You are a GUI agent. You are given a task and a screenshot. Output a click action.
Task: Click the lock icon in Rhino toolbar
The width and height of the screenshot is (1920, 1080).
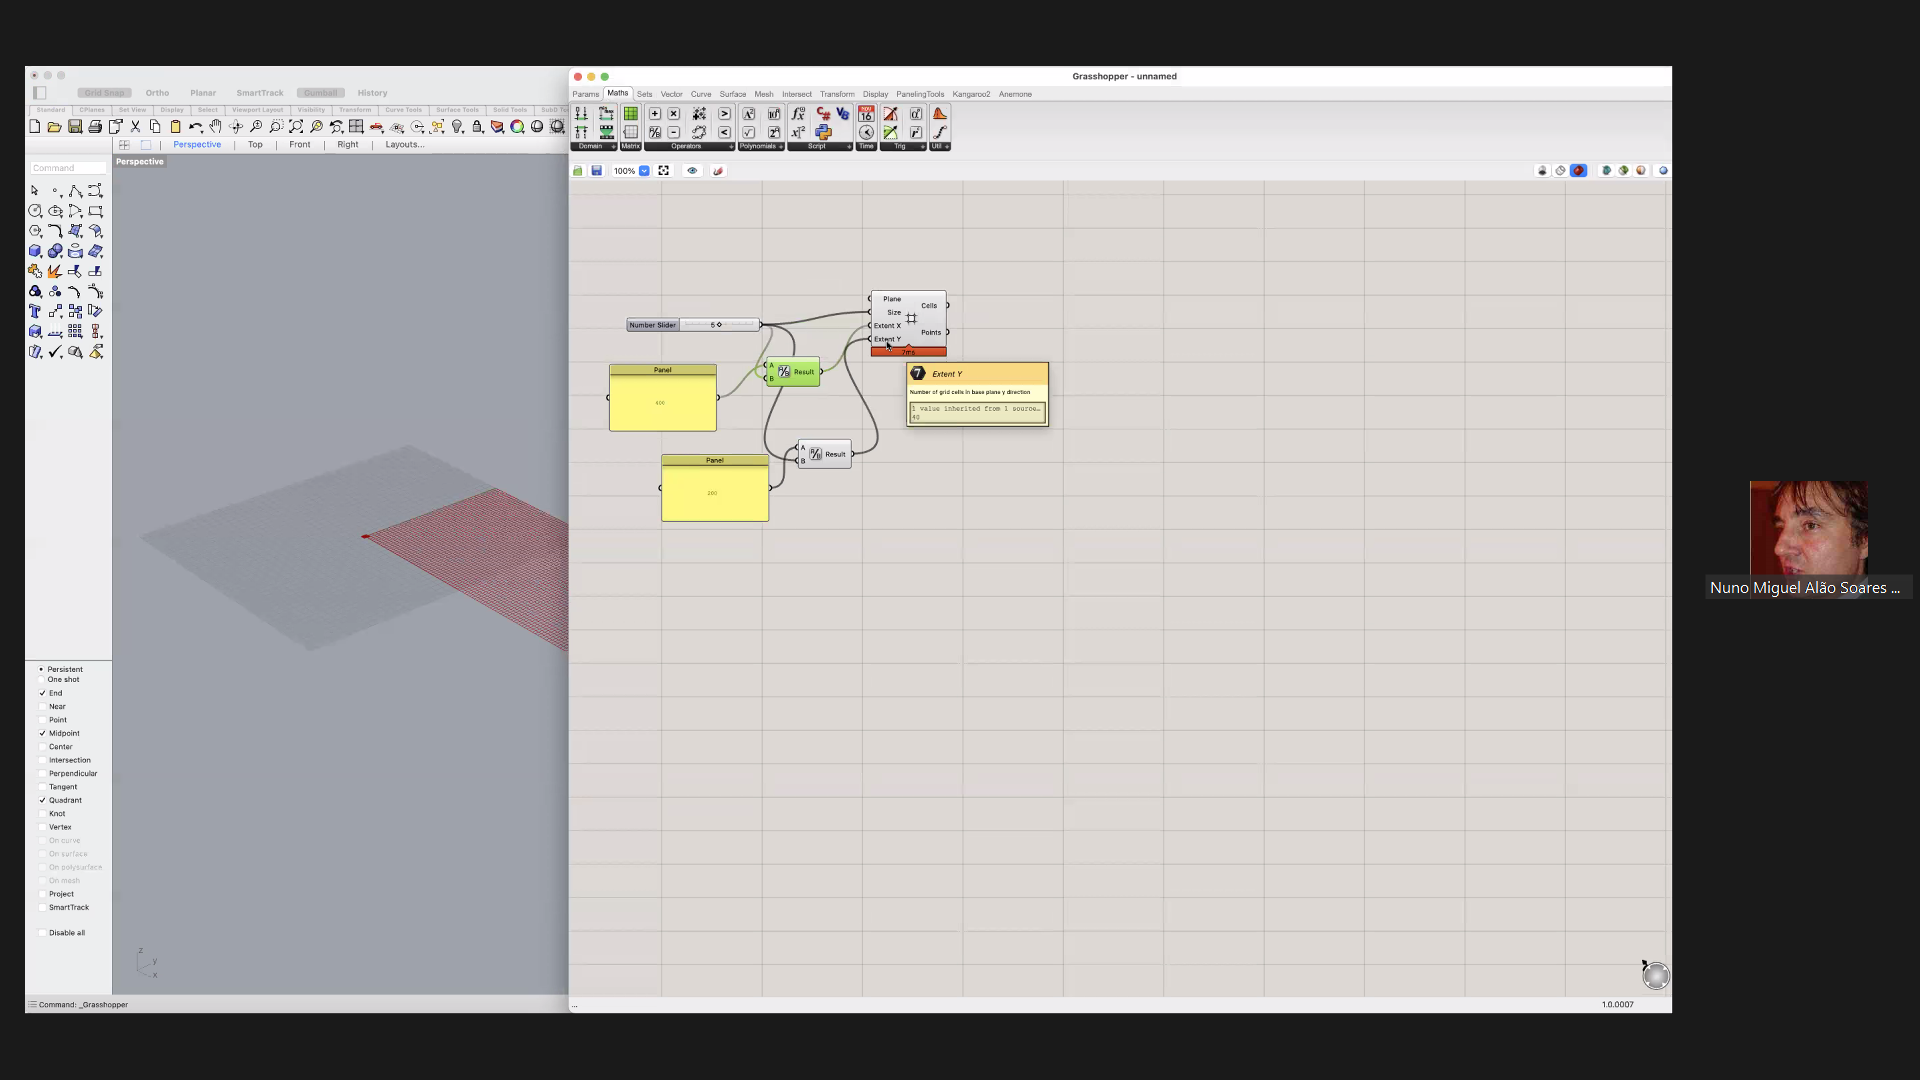(477, 127)
